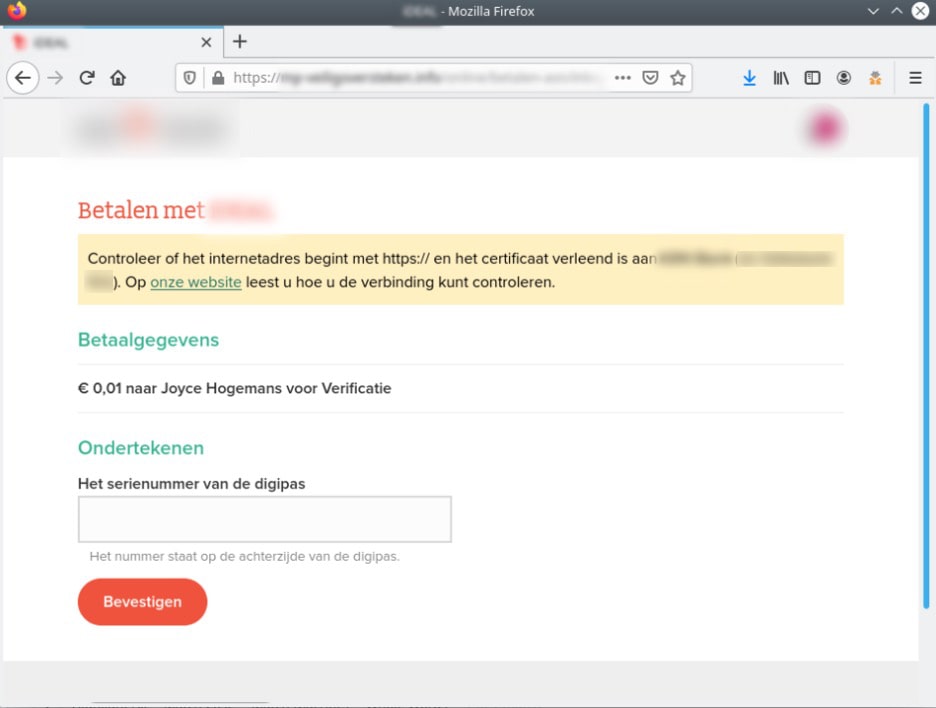Open the 'onze website' link
The width and height of the screenshot is (936, 708).
tap(195, 282)
